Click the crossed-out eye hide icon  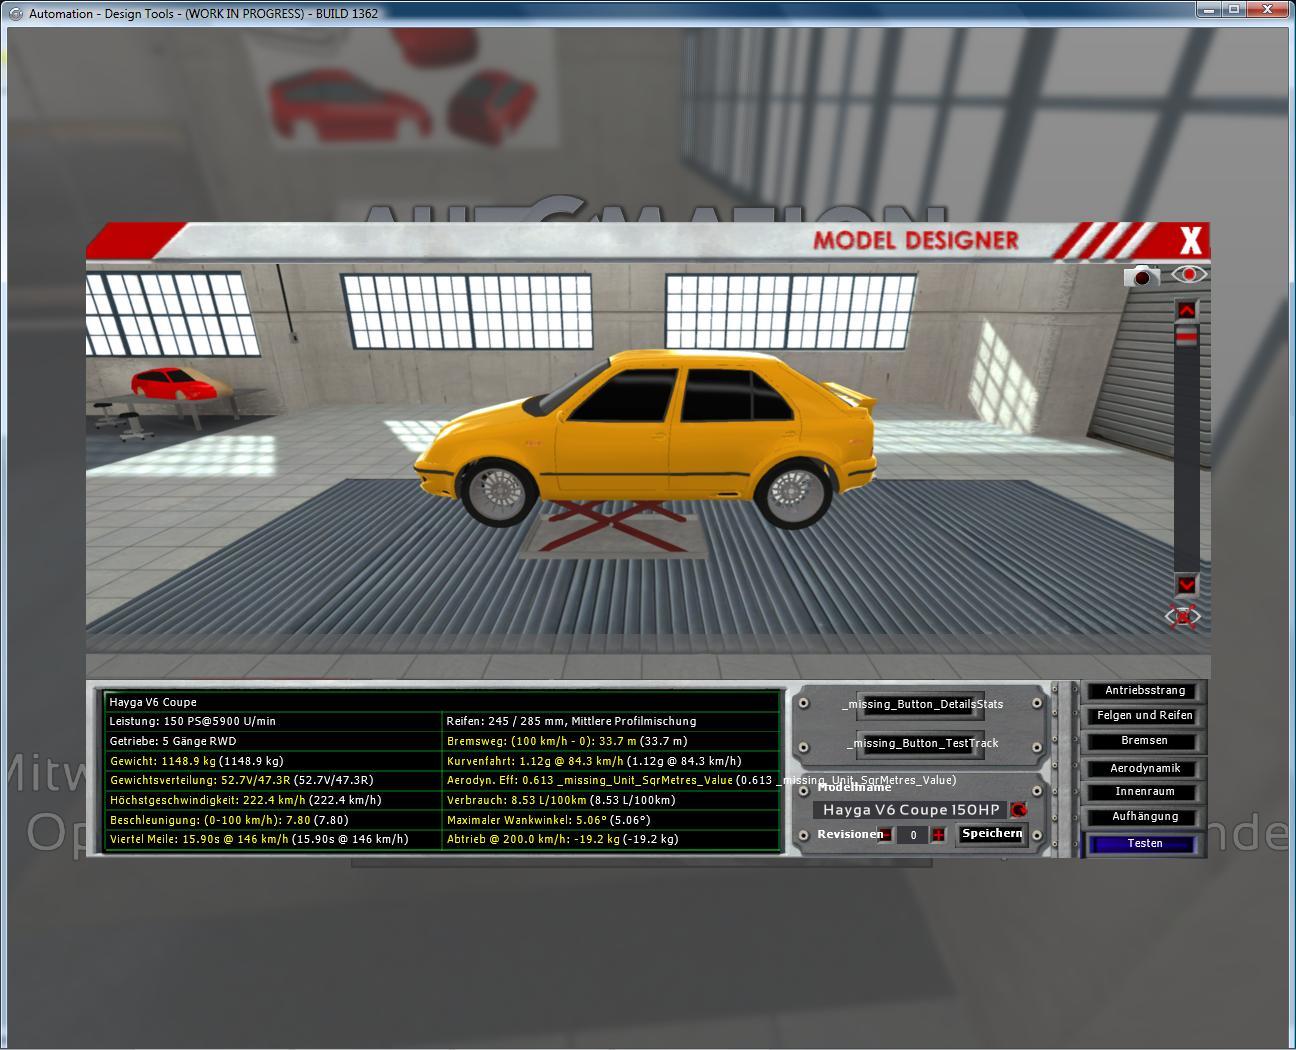coord(1184,616)
